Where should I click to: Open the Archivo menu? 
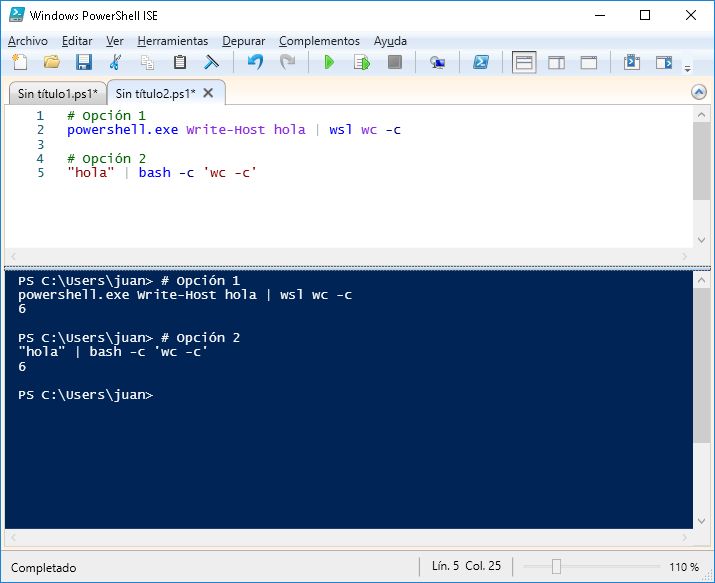[27, 41]
